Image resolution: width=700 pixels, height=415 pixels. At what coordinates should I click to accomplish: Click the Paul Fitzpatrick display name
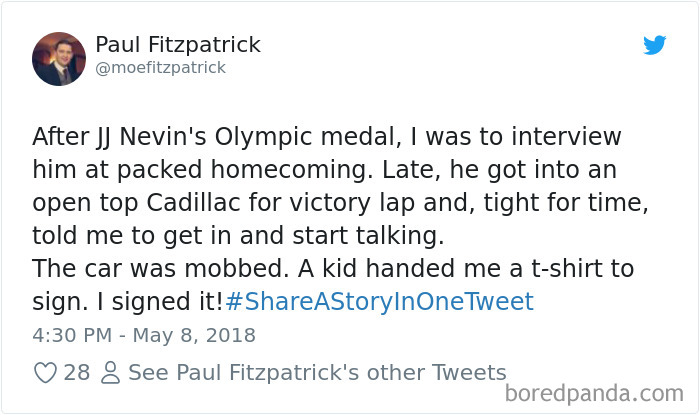click(178, 44)
